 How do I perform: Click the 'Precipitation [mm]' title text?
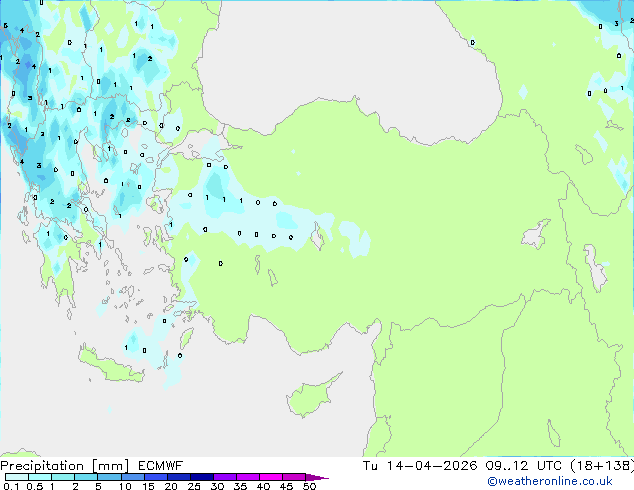click(x=65, y=466)
